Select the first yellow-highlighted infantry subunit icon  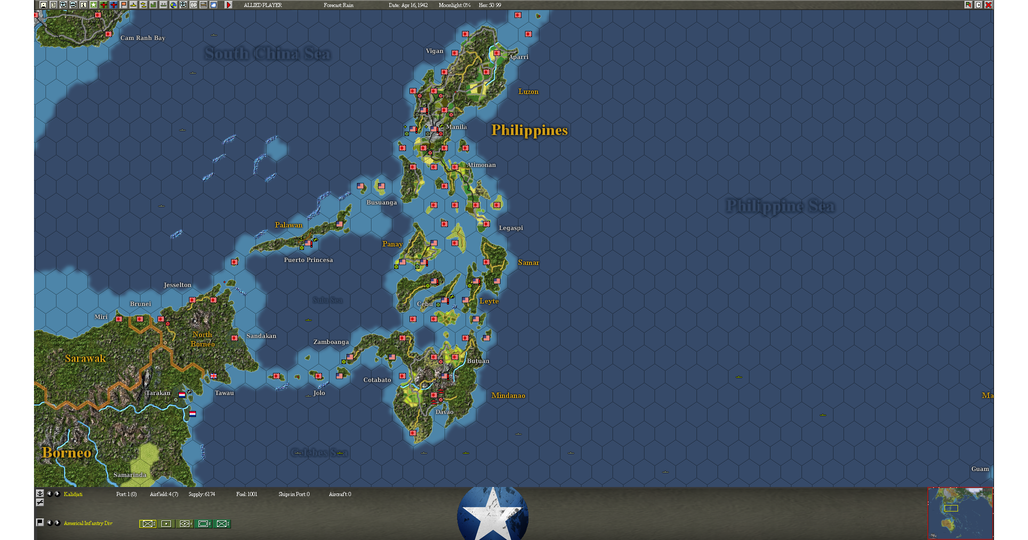click(148, 524)
